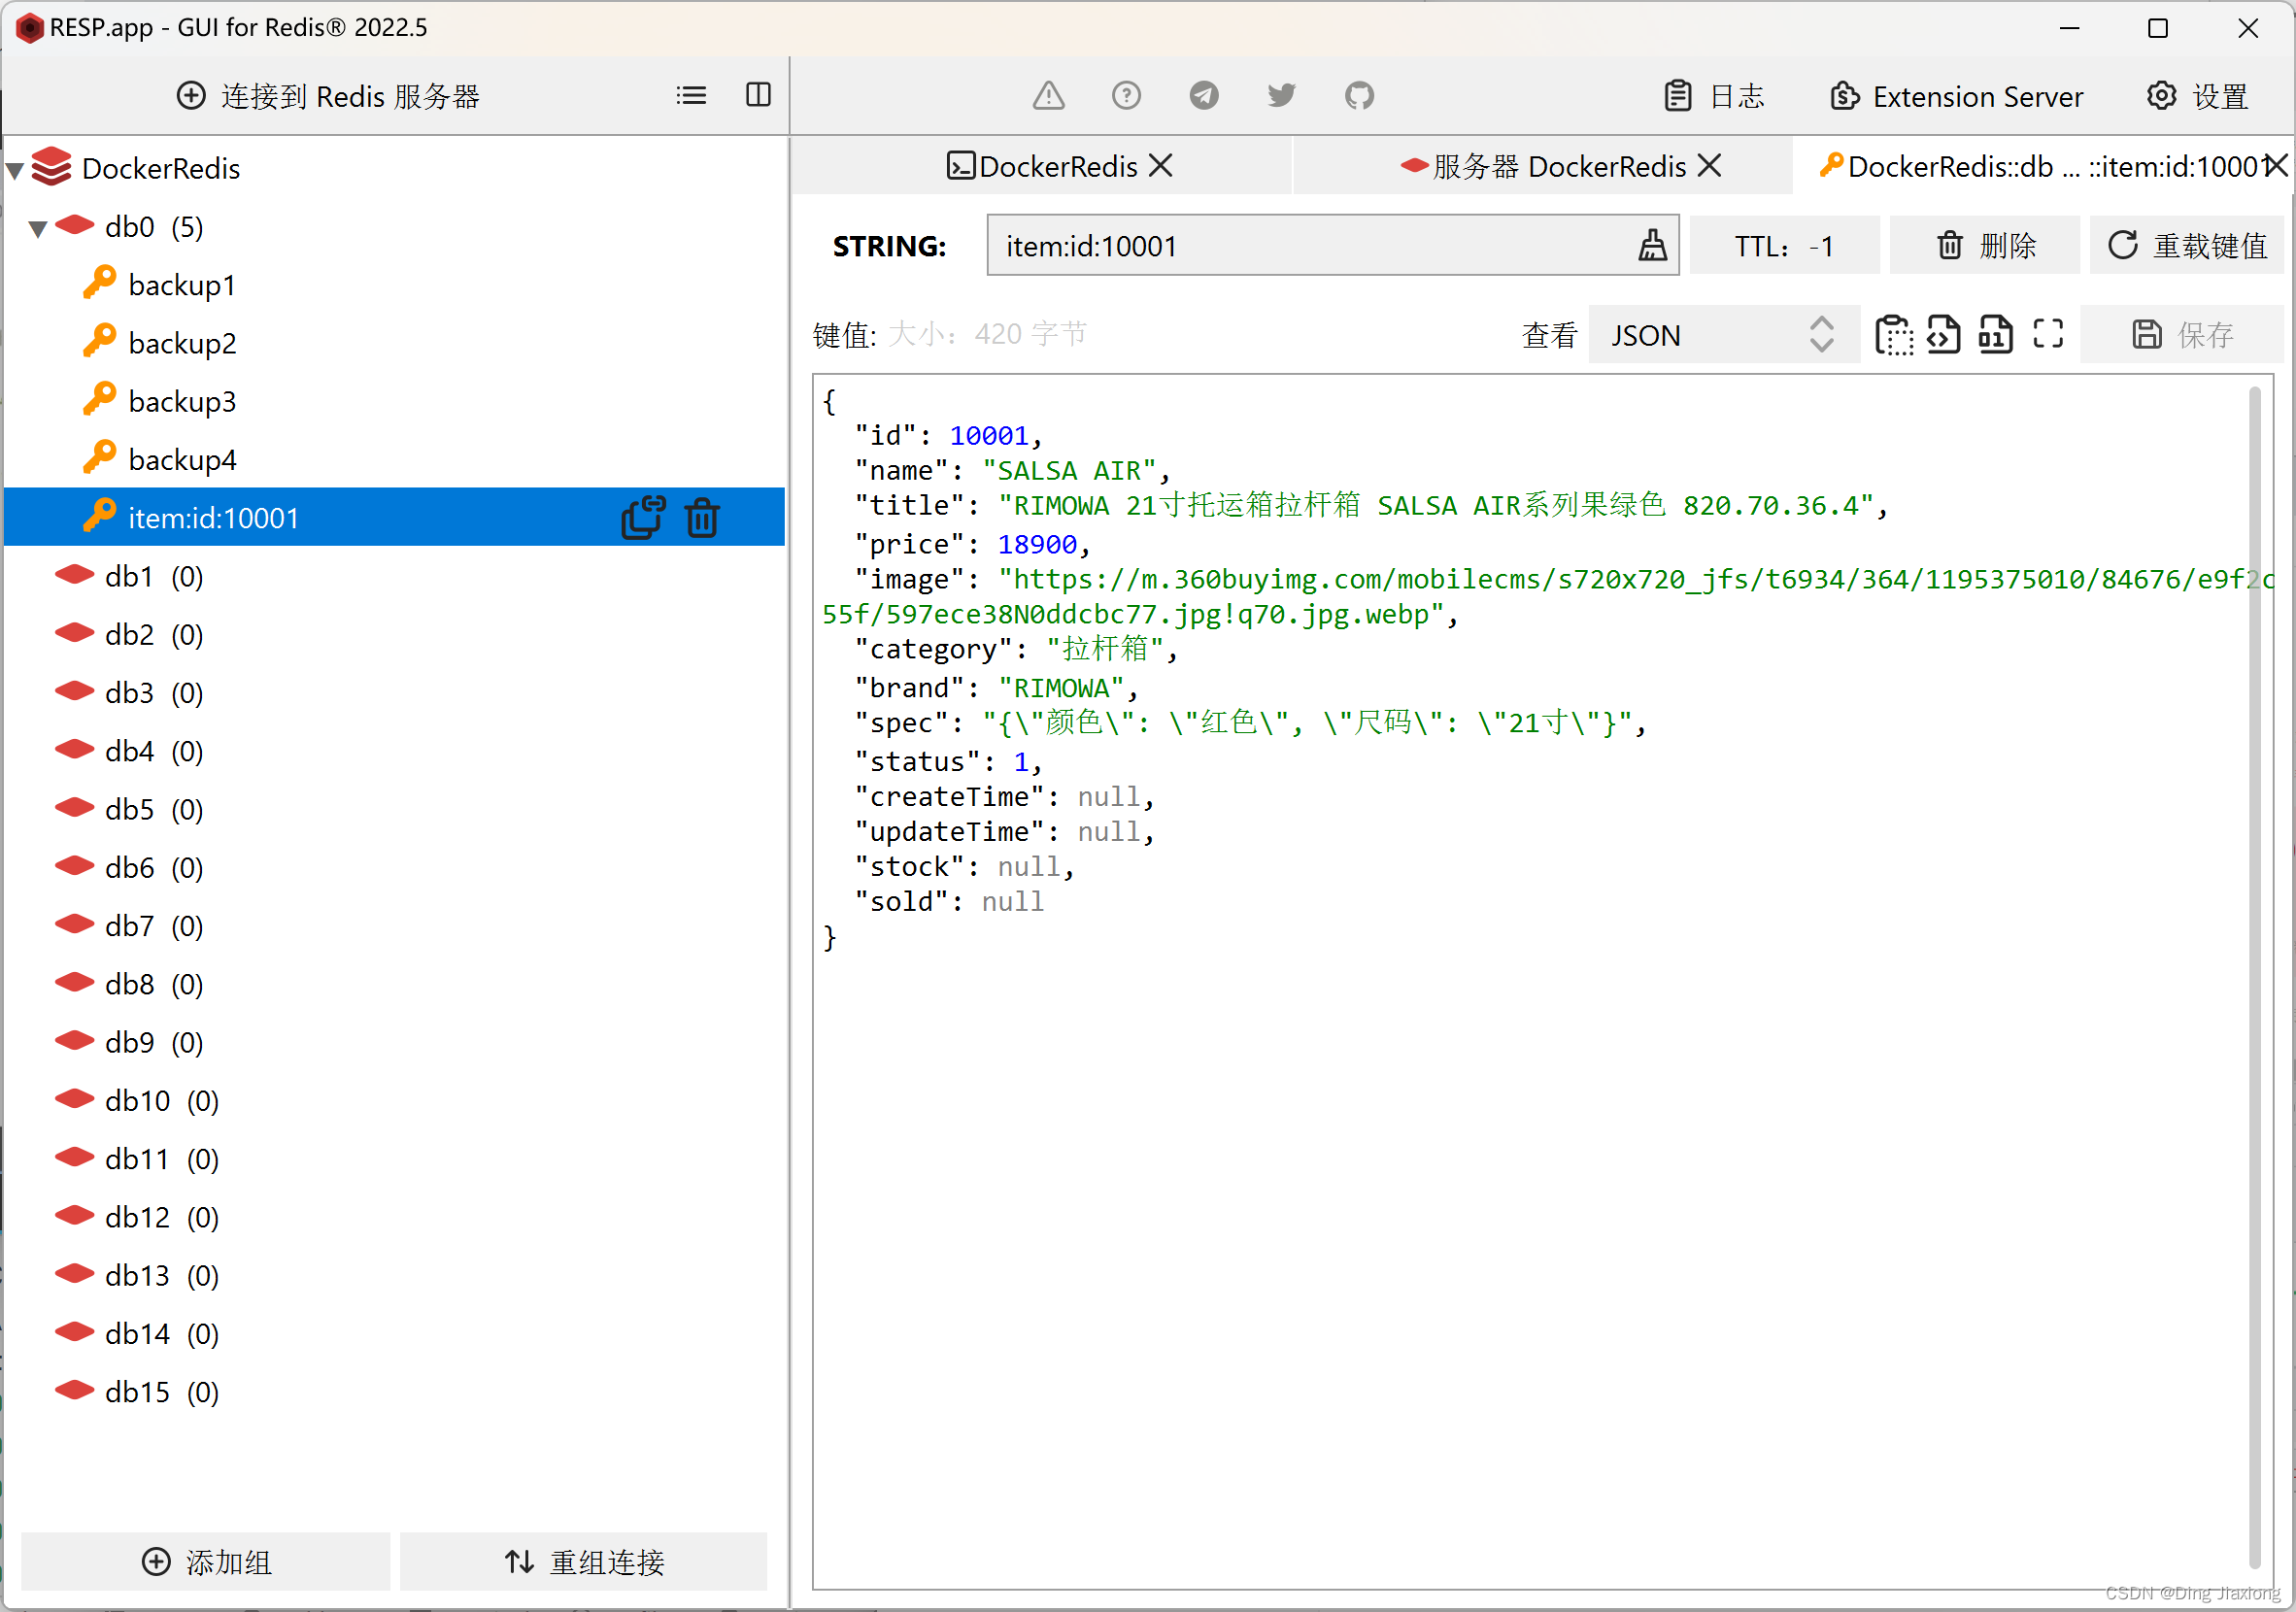Open the connection list menu icon
Viewport: 2296px width, 1612px height.
tap(691, 96)
